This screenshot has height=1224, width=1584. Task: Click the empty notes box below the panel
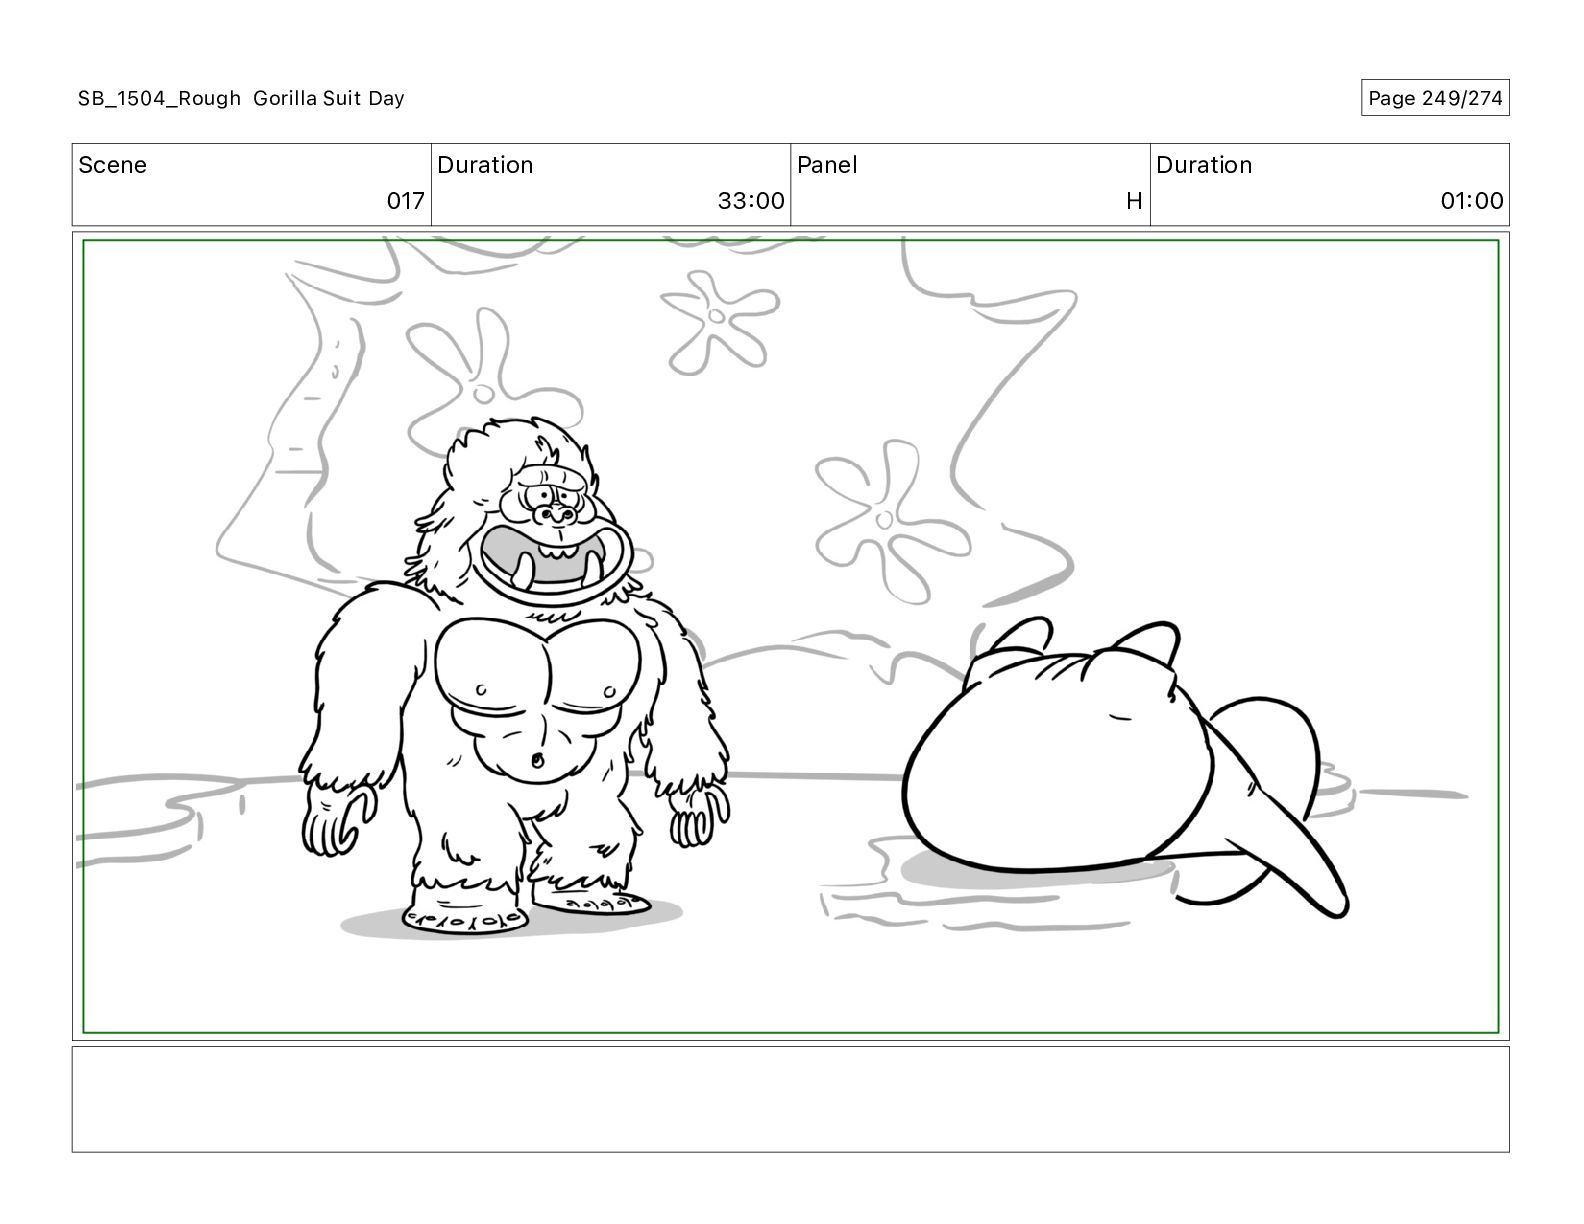pyautogui.click(x=790, y=1099)
